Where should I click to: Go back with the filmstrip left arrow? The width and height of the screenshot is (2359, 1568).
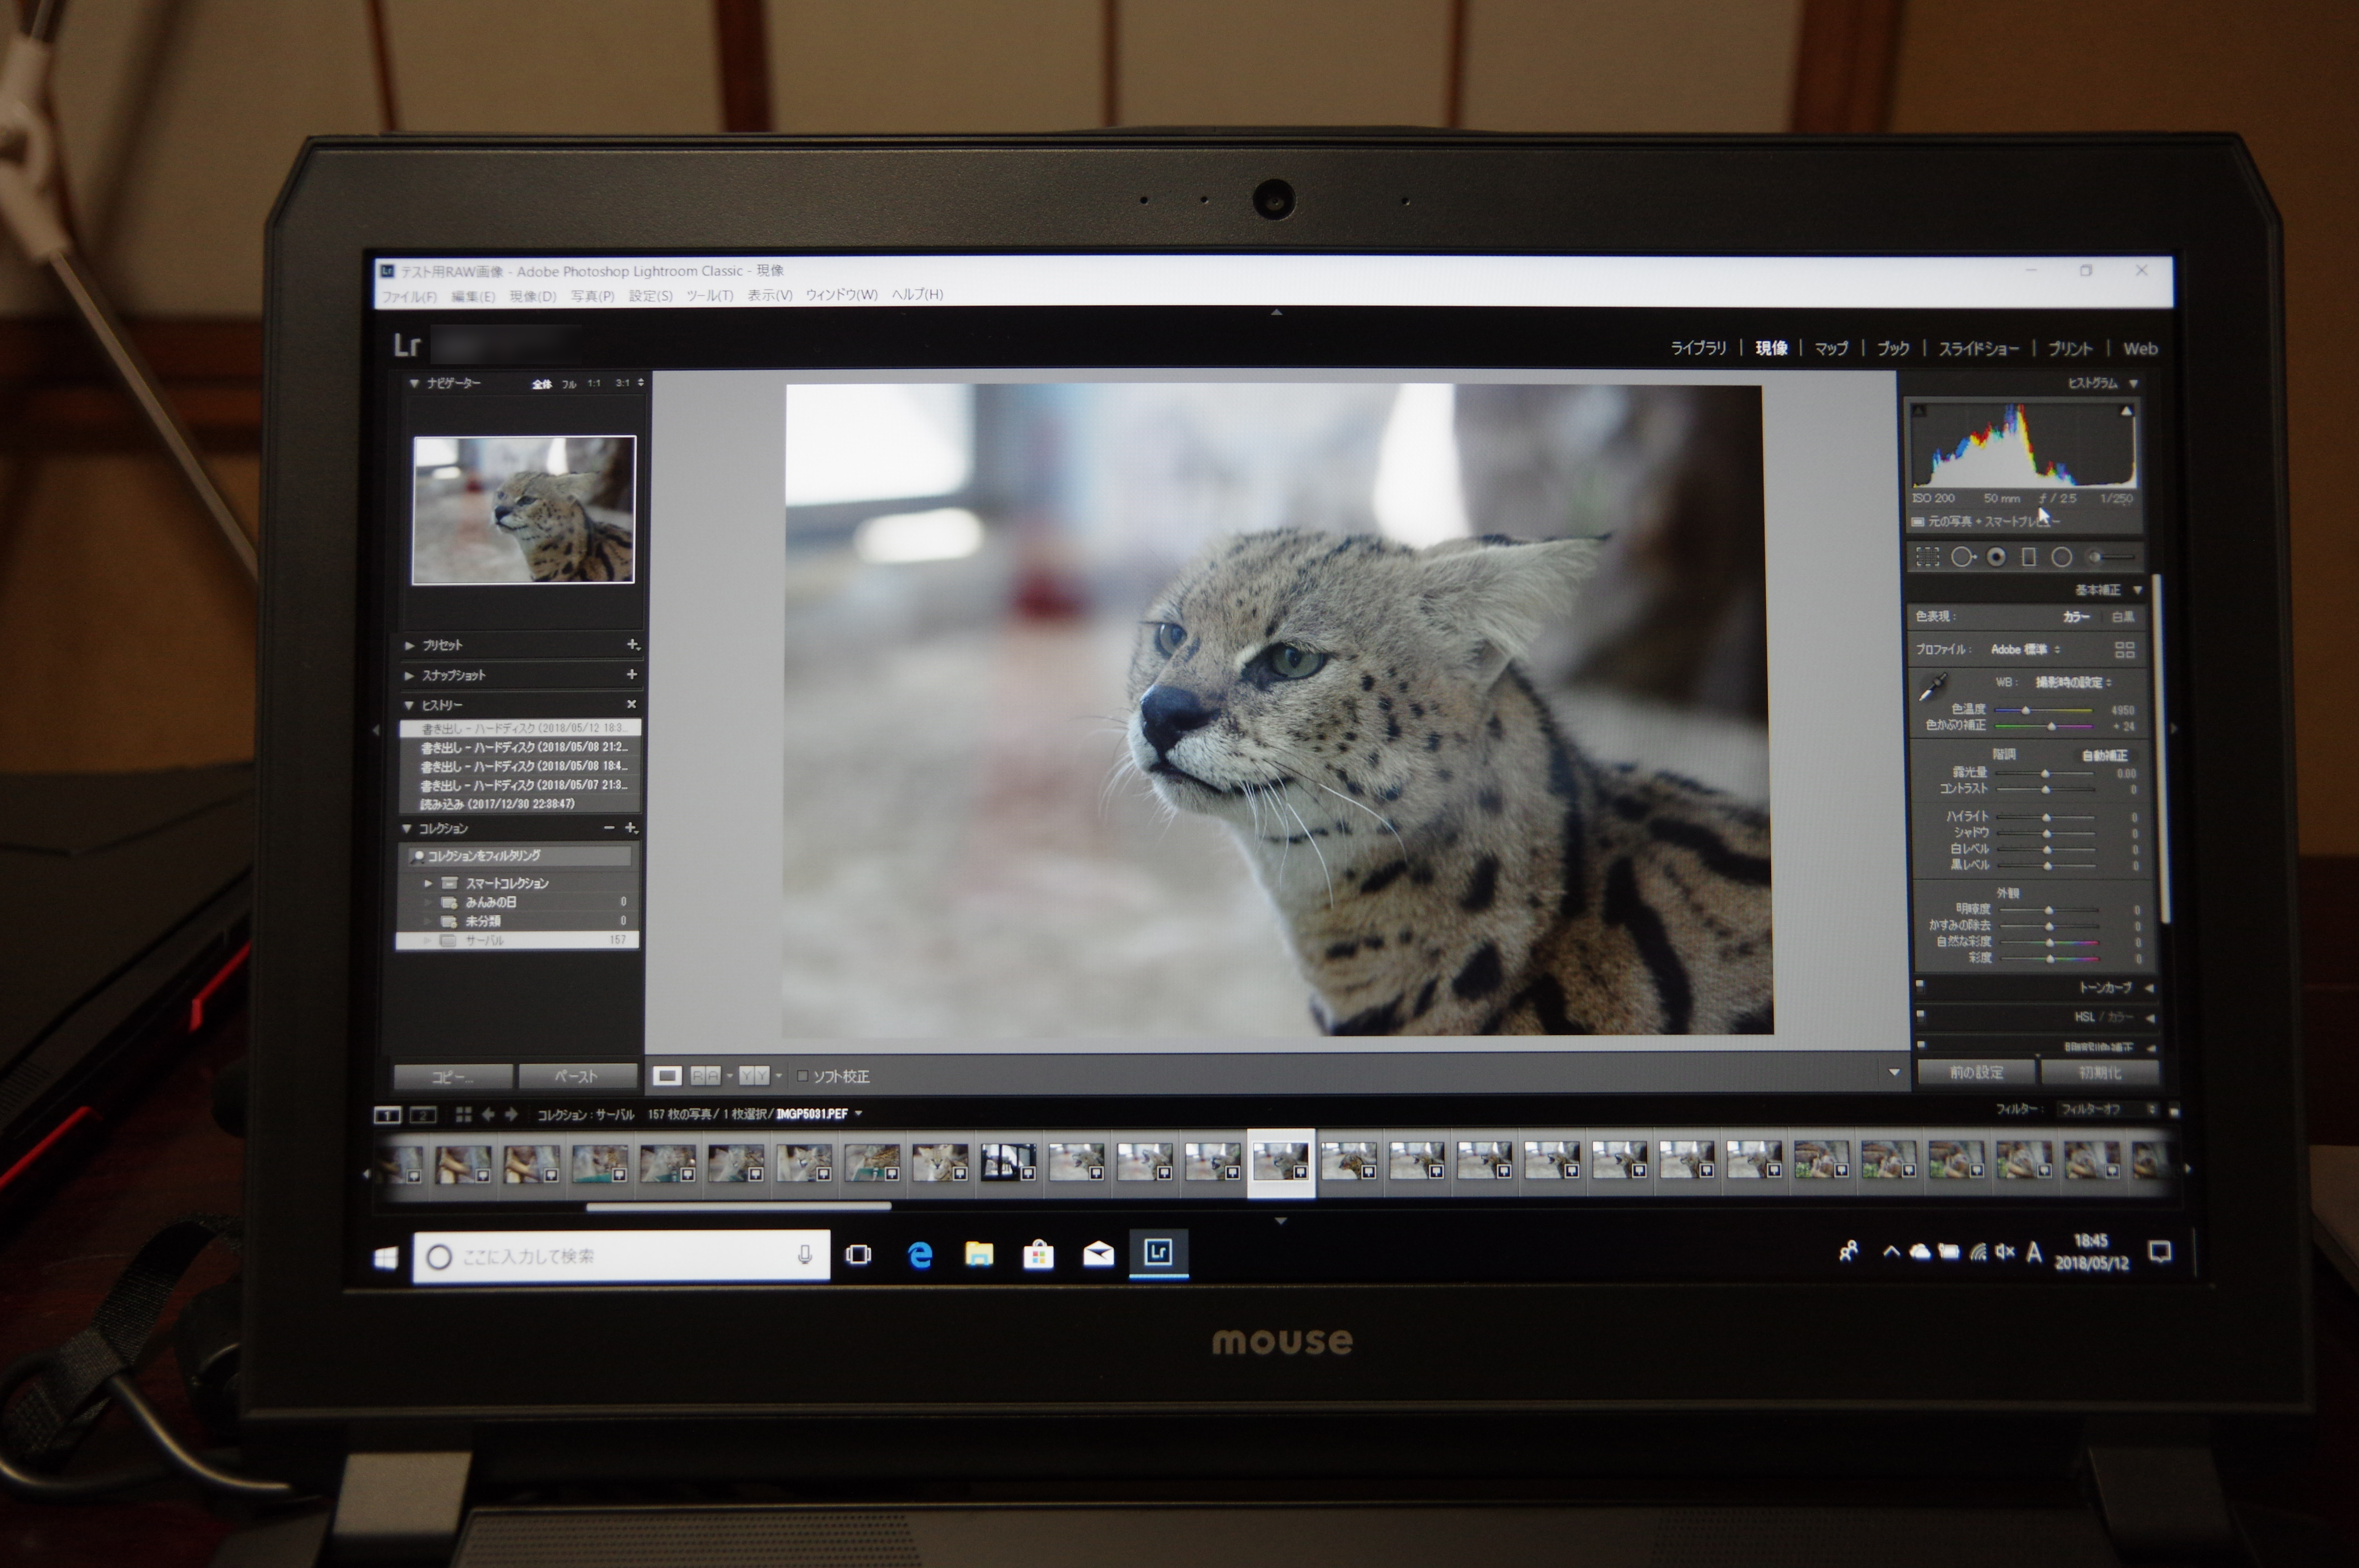click(488, 1114)
